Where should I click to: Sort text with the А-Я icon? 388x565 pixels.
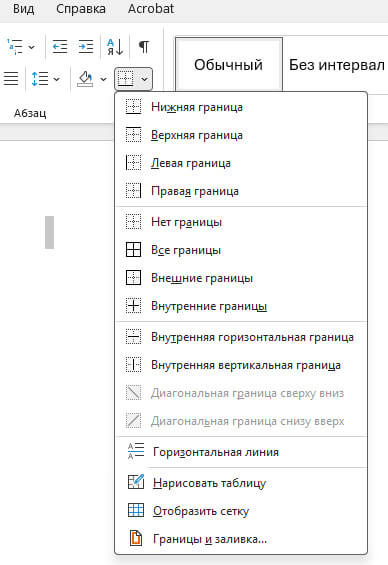point(115,47)
